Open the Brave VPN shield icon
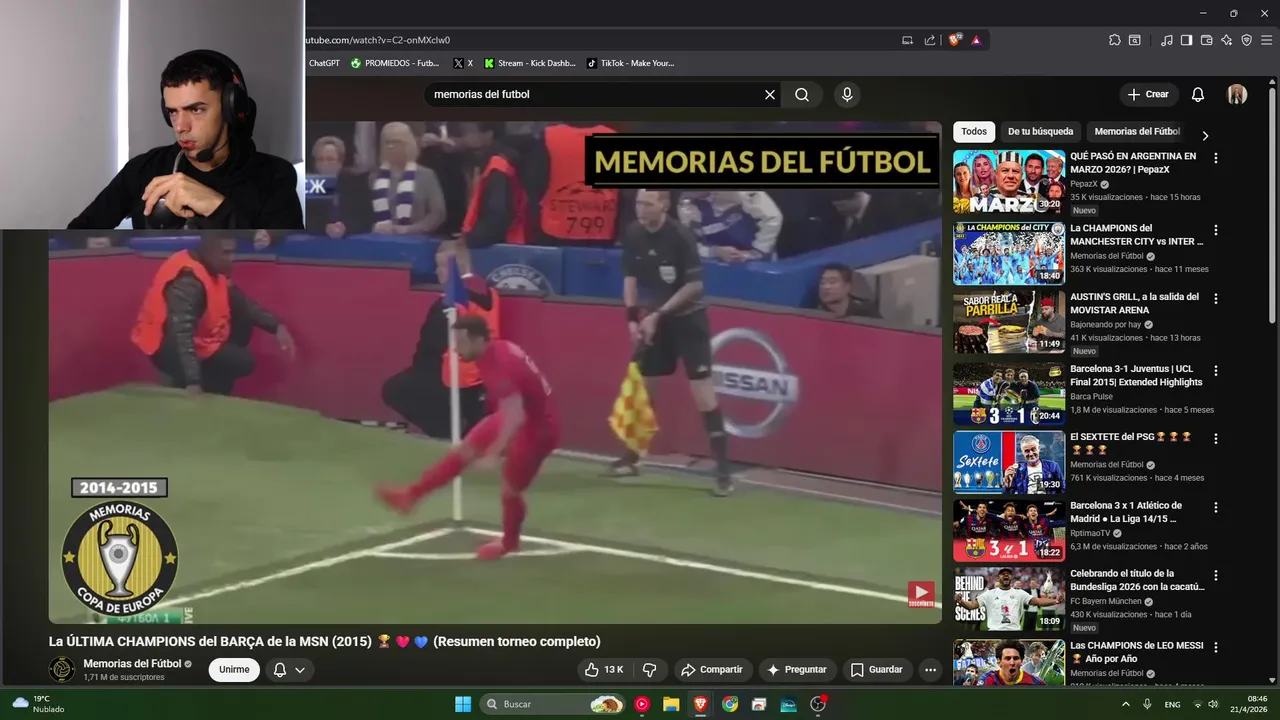Image resolution: width=1280 pixels, height=720 pixels. point(1246,40)
